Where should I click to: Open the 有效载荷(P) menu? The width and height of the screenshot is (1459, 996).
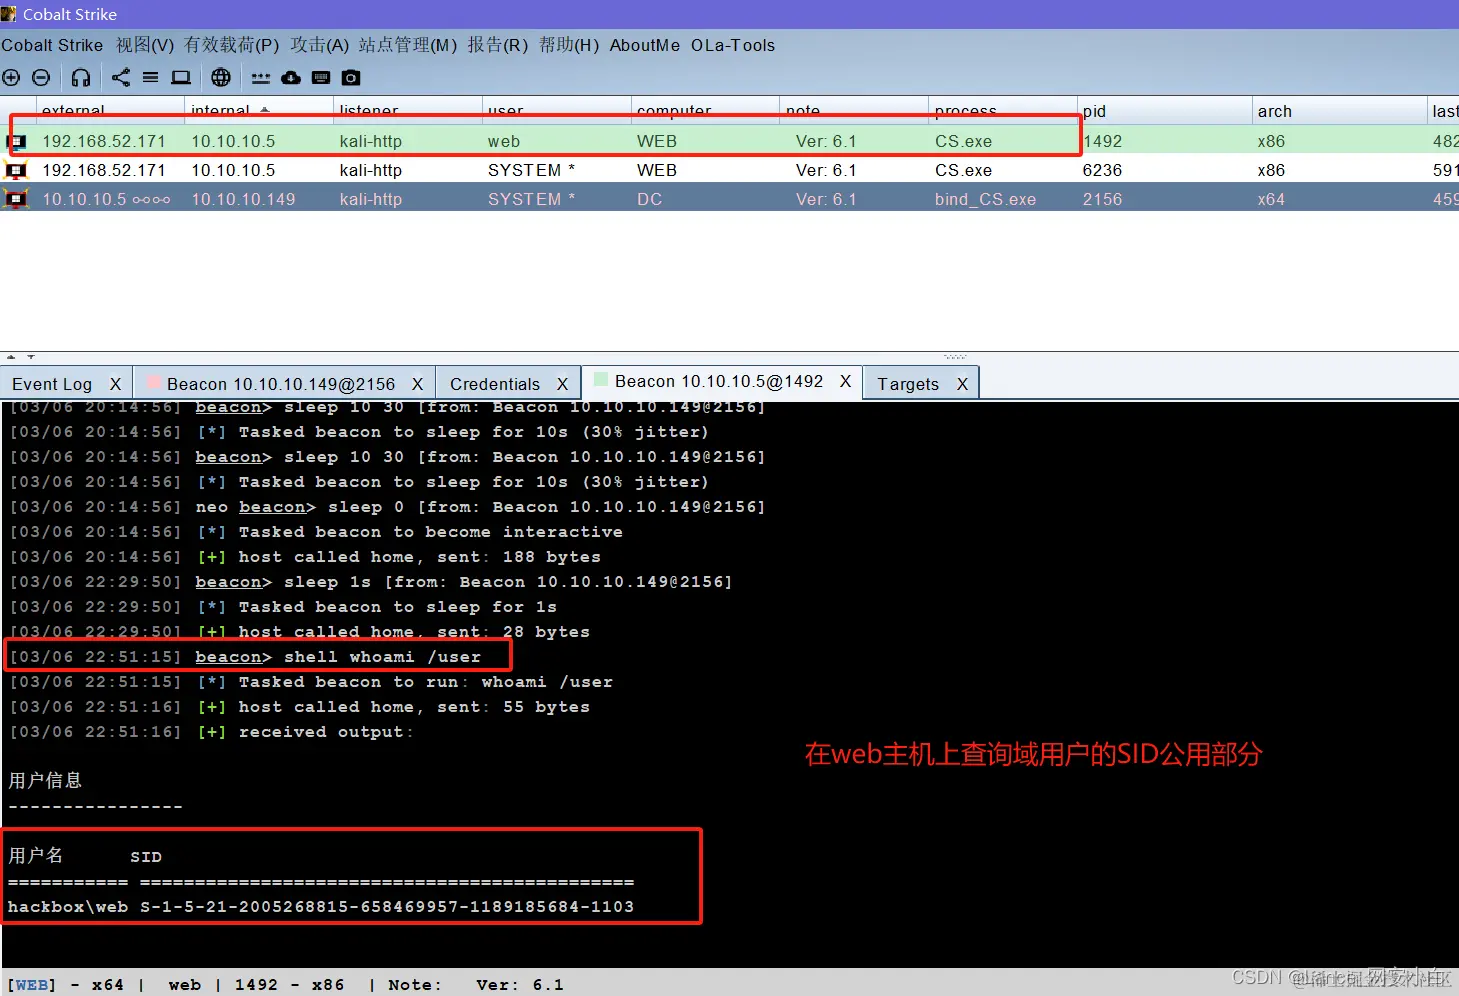(232, 45)
